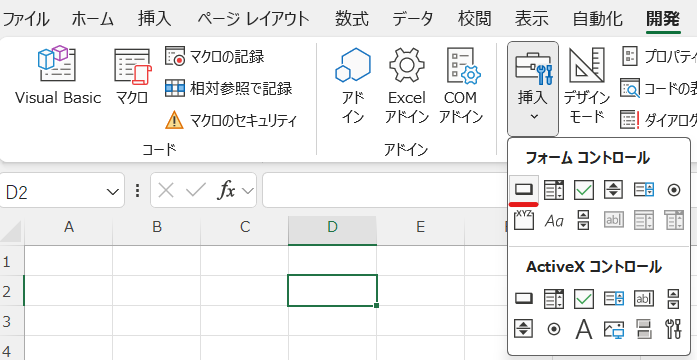
Task: Open the Visual Basic editor
Action: click(x=58, y=76)
